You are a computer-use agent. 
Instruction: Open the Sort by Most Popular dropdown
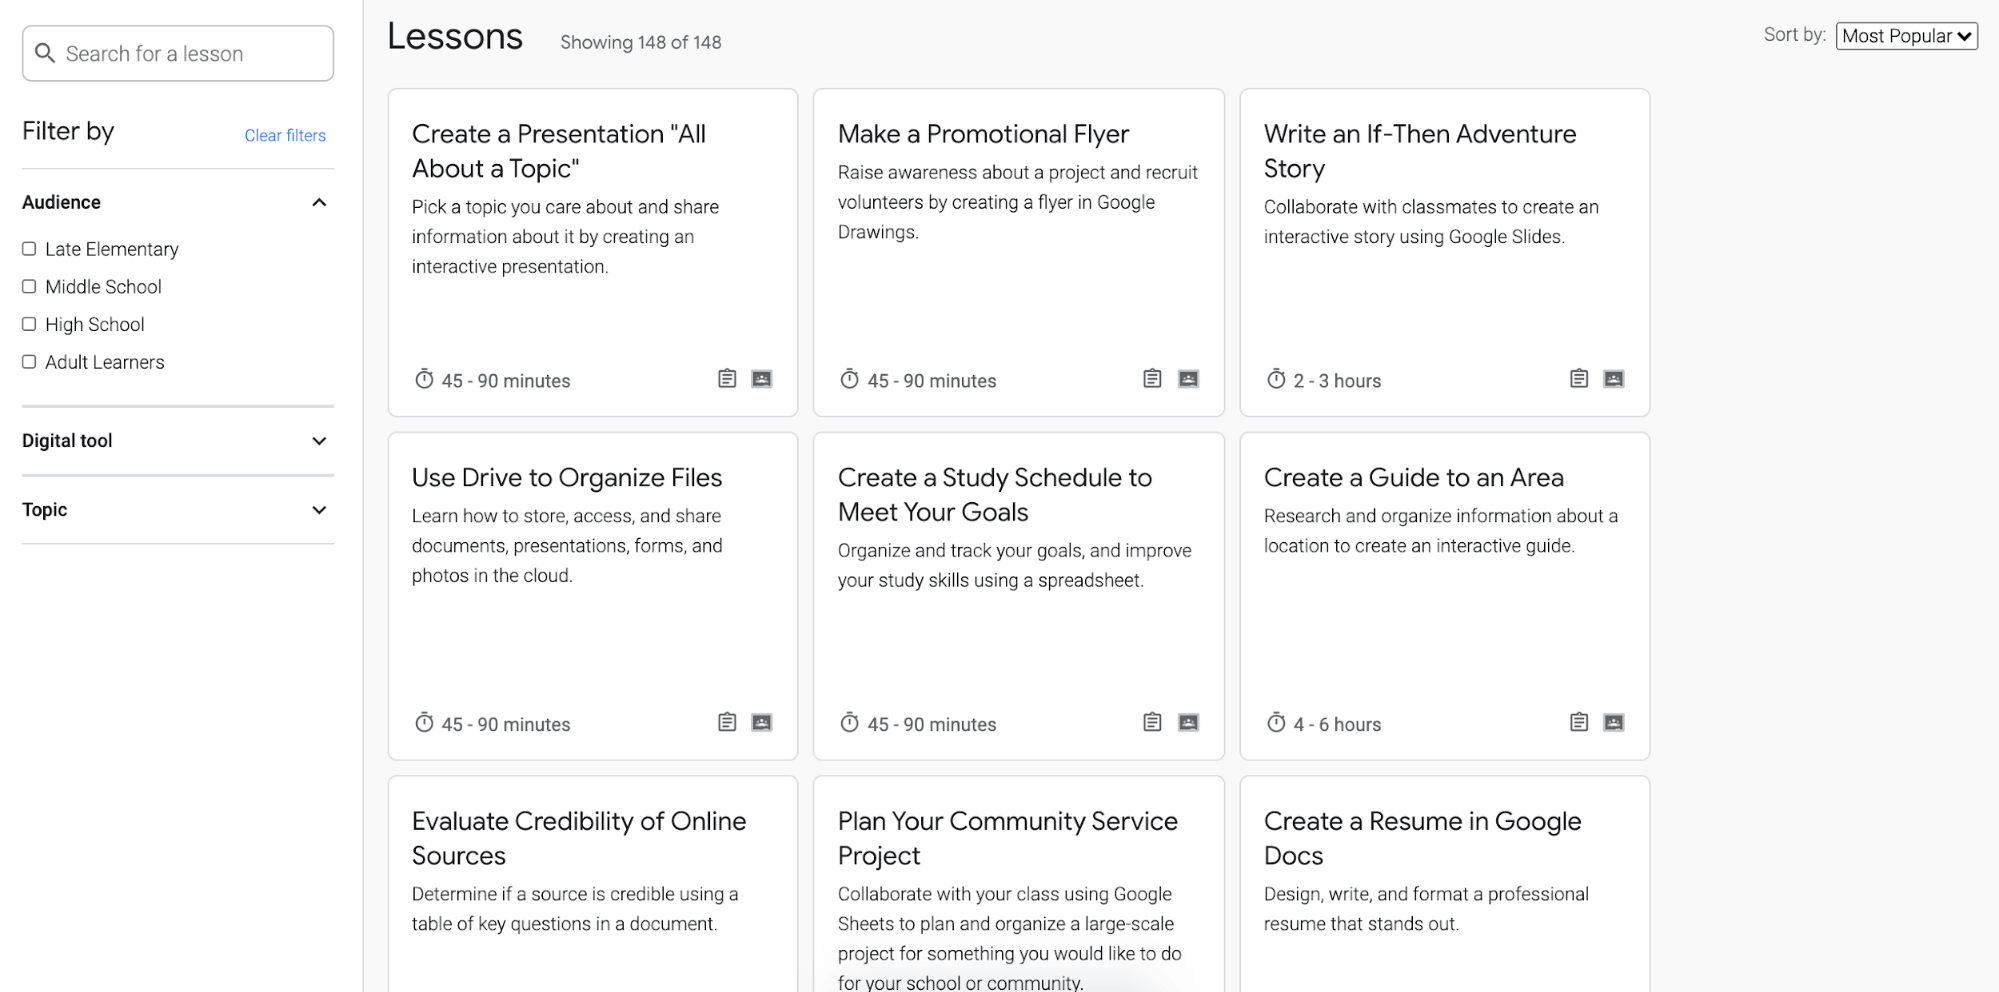(1906, 36)
